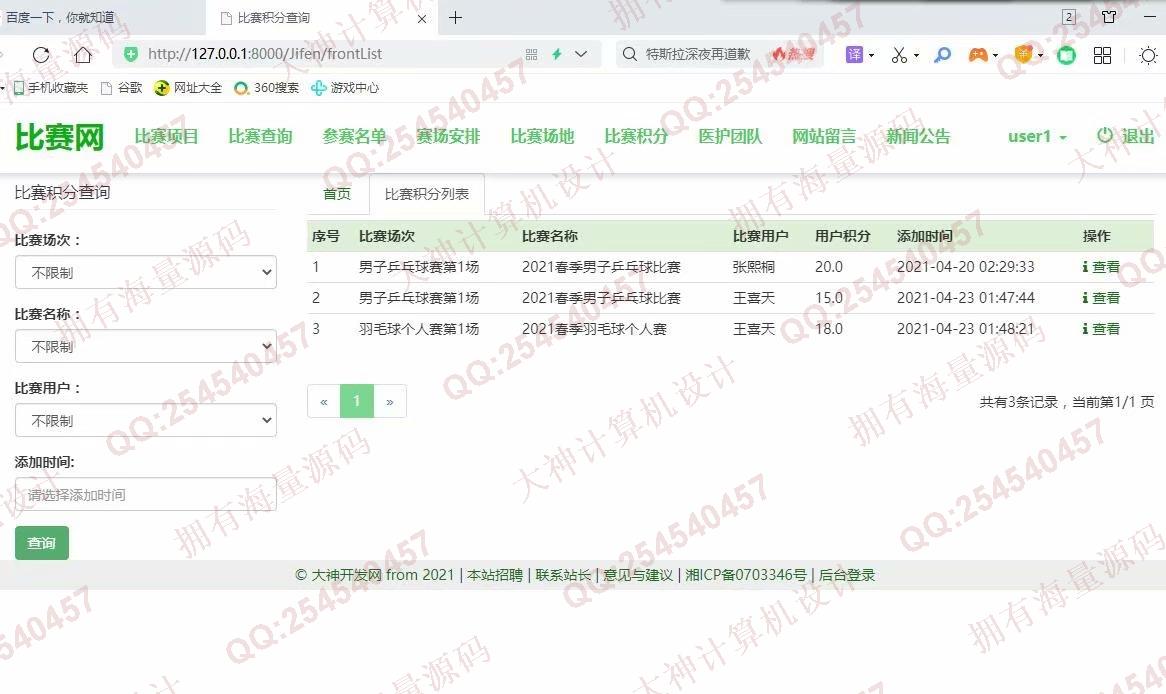Open the 比赛名称 dropdown
Image resolution: width=1166 pixels, height=694 pixels.
coord(146,346)
